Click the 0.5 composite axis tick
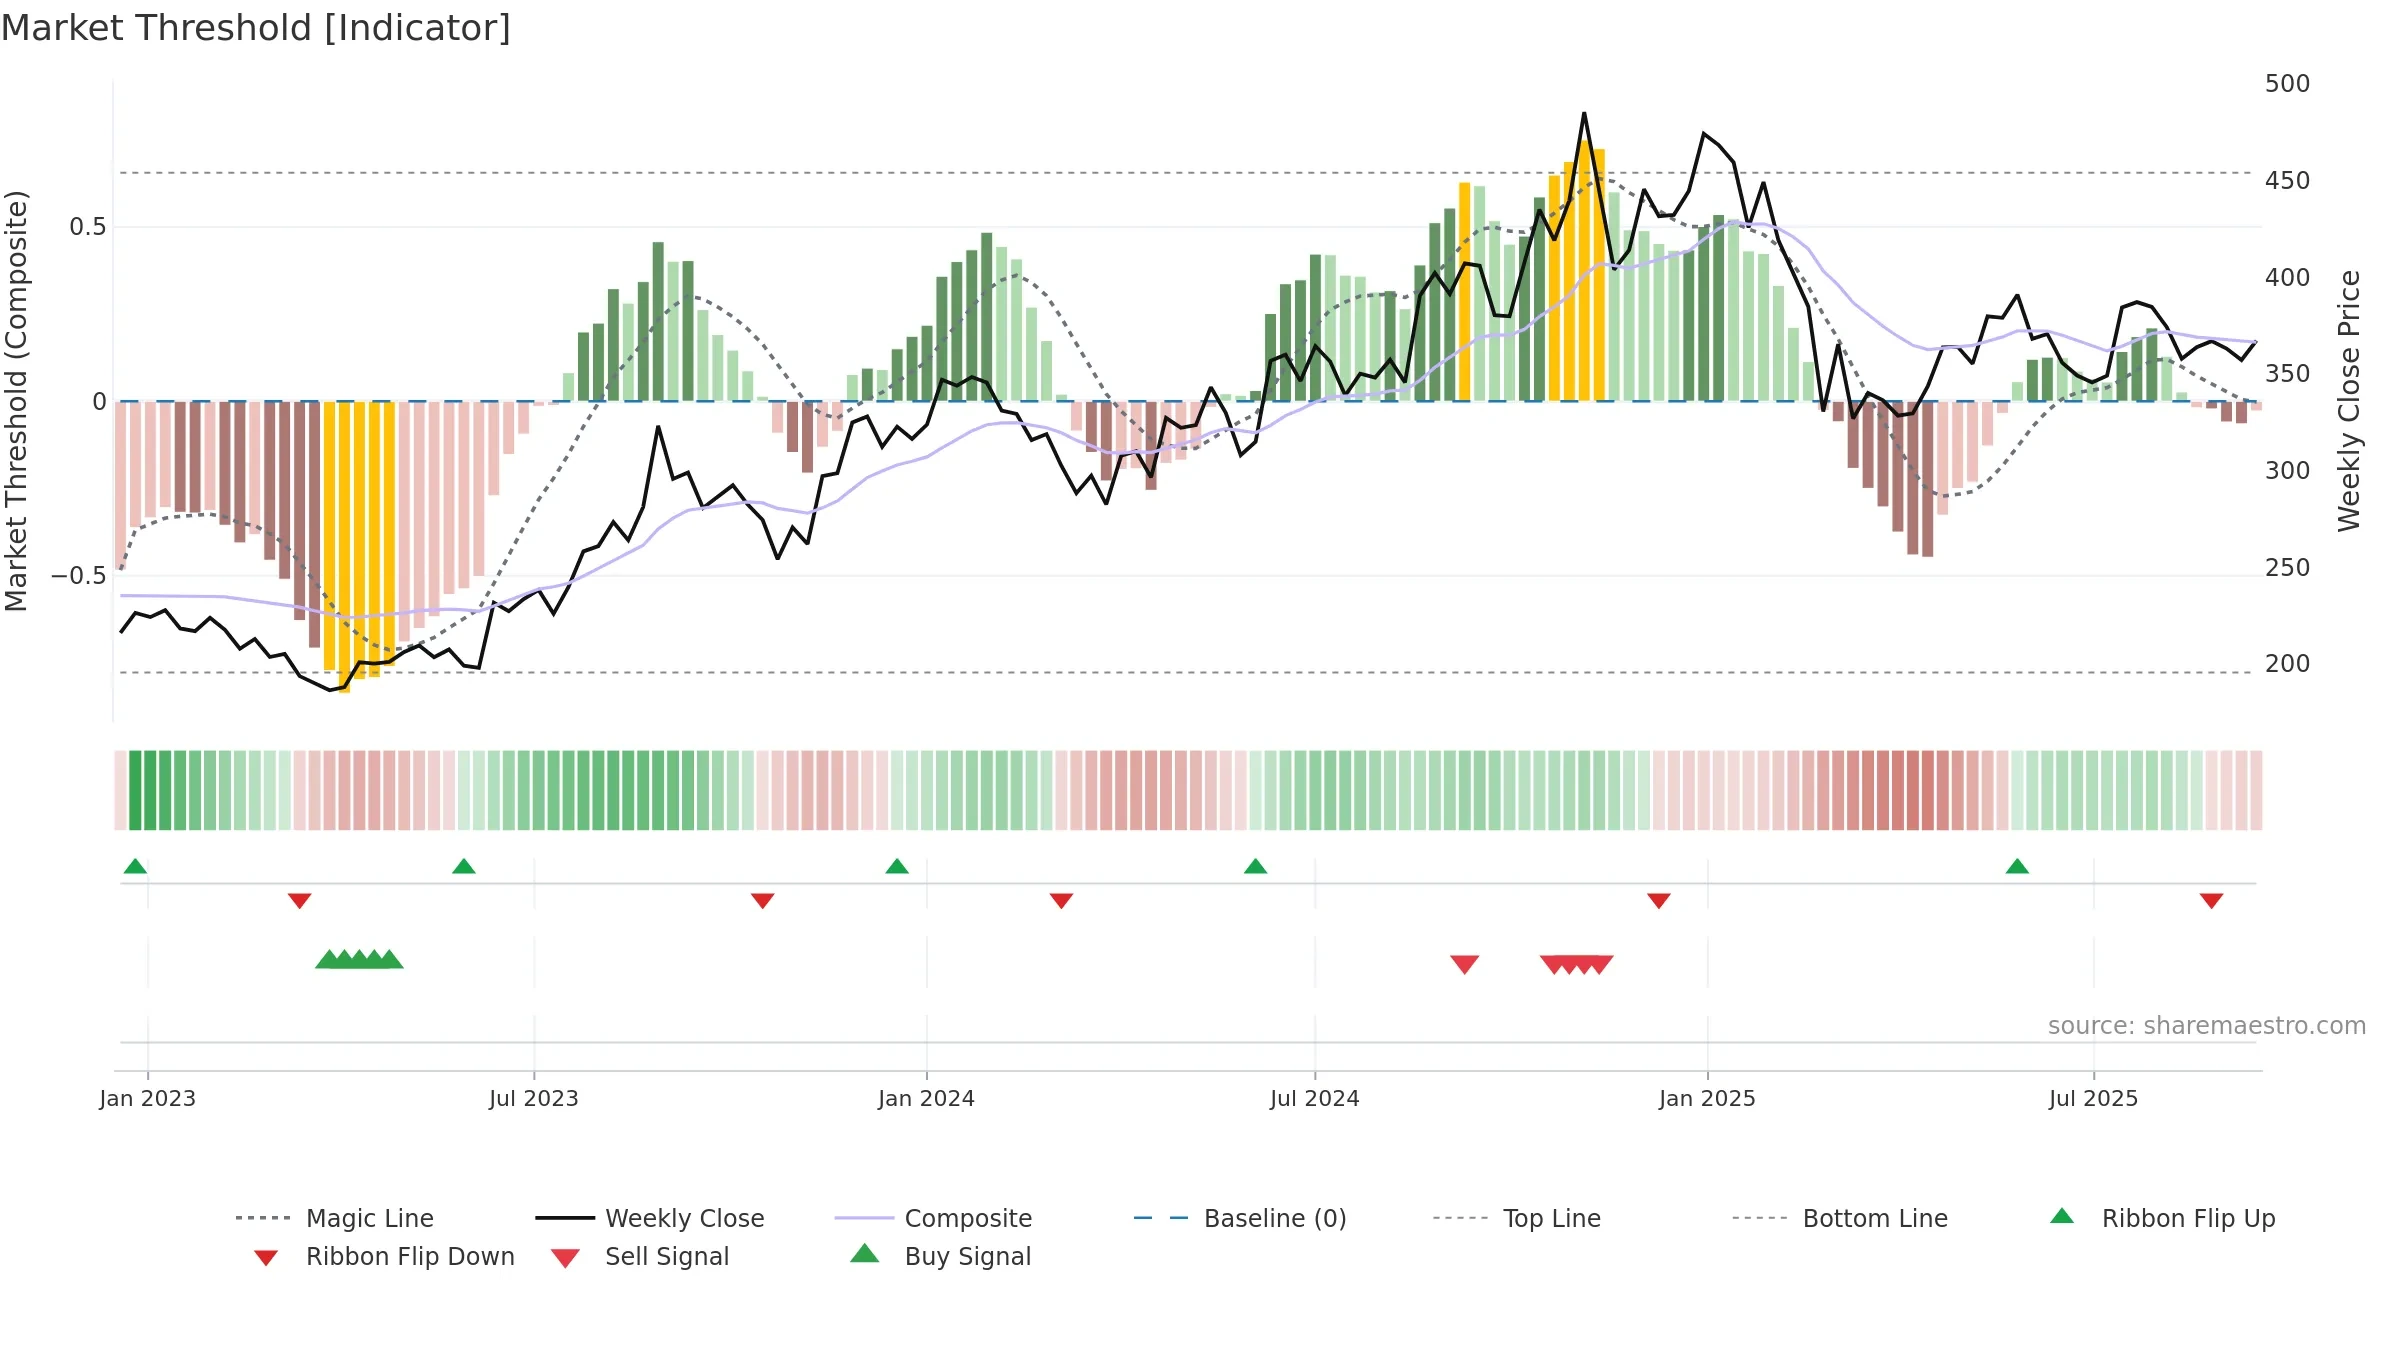Screen dimensions: 2400x1350 click(x=87, y=227)
